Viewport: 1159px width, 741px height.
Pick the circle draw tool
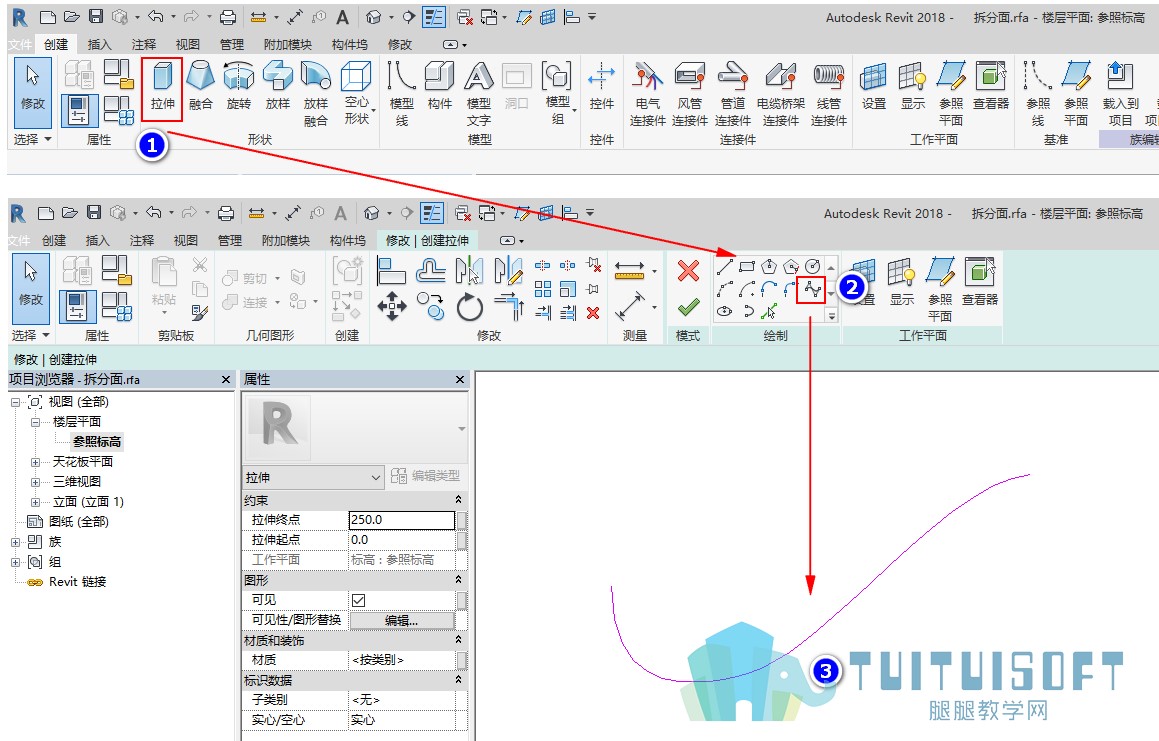click(x=812, y=267)
